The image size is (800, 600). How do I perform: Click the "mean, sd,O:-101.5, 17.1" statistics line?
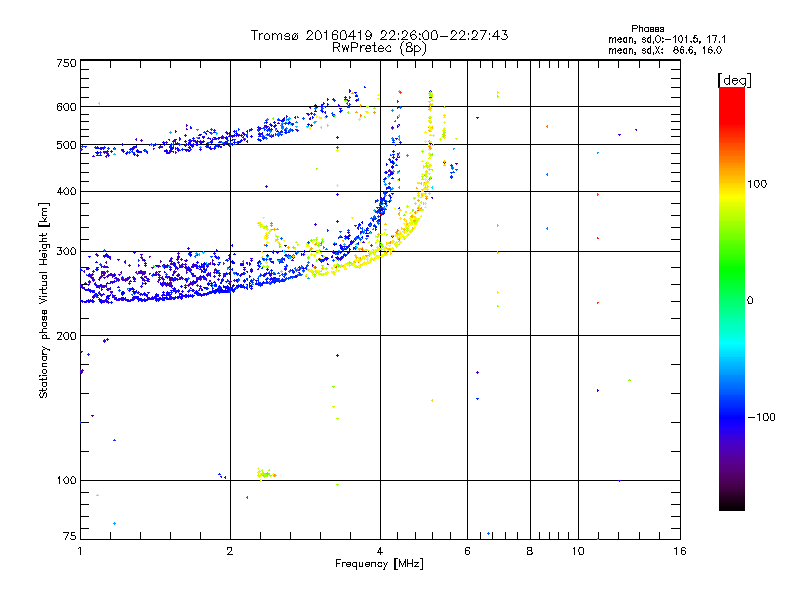667,40
